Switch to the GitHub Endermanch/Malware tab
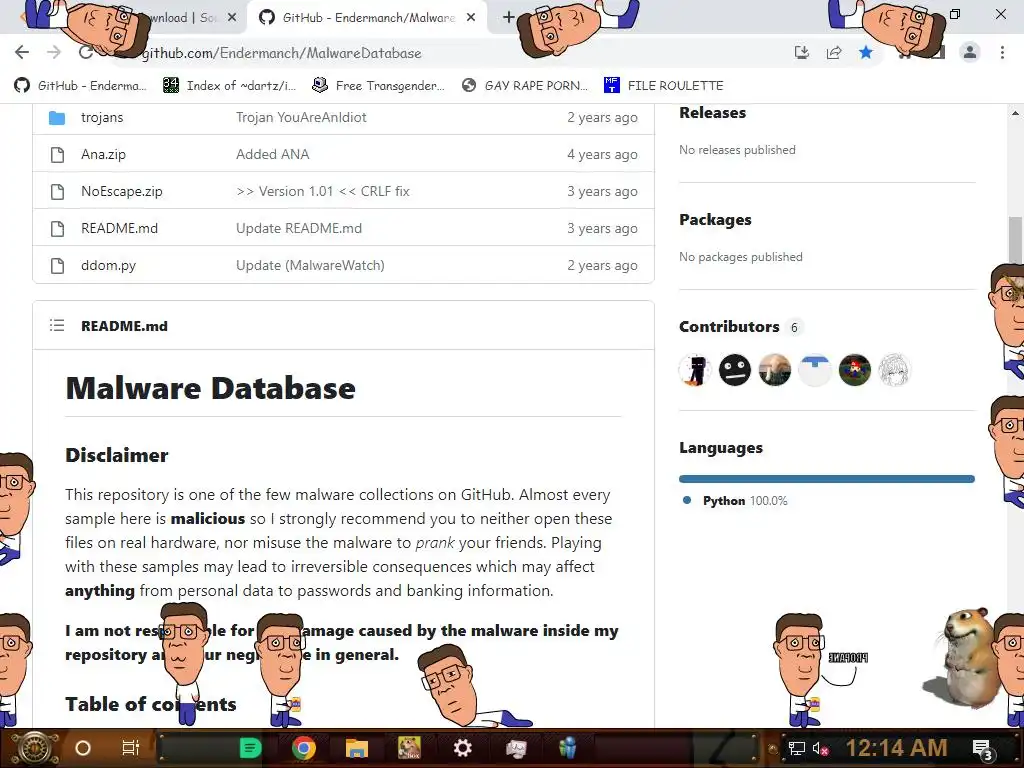This screenshot has width=1024, height=768. 367,18
